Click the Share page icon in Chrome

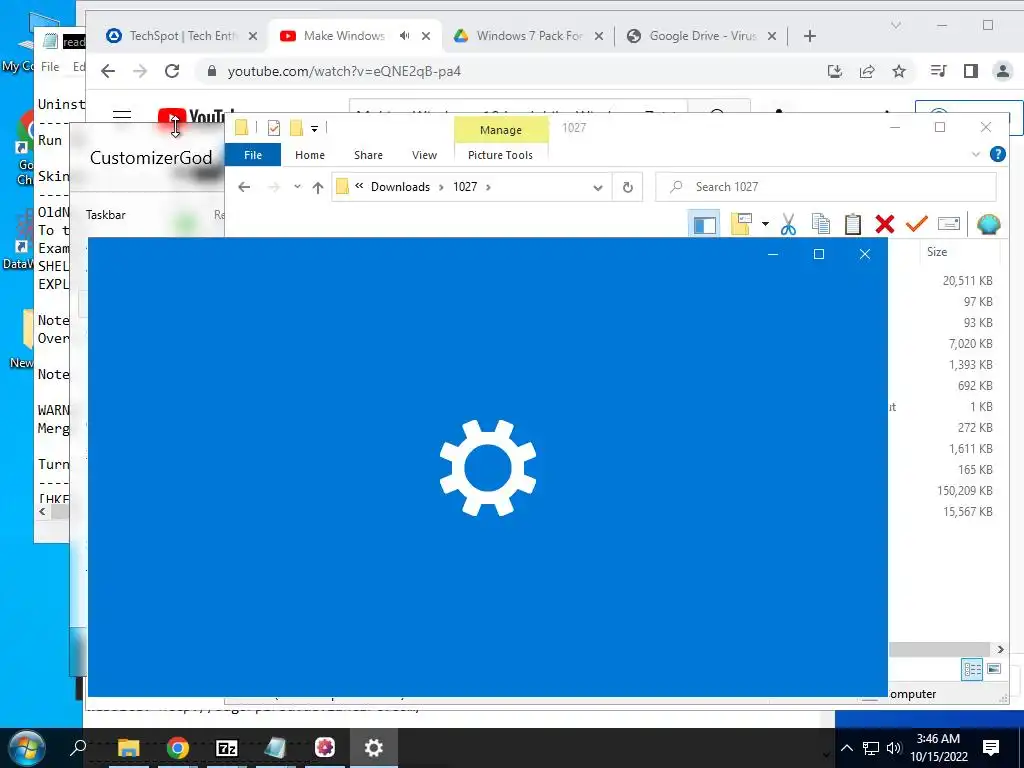point(867,71)
